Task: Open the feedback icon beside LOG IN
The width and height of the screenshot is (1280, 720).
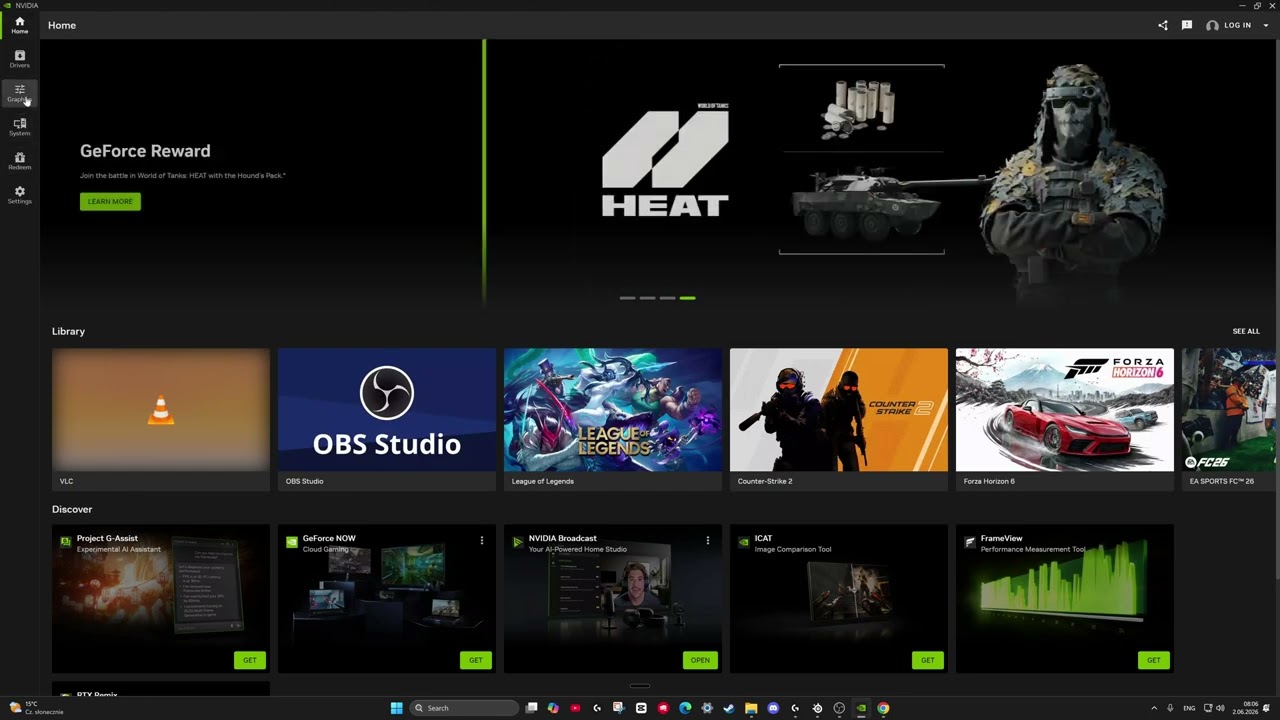Action: tap(1187, 25)
